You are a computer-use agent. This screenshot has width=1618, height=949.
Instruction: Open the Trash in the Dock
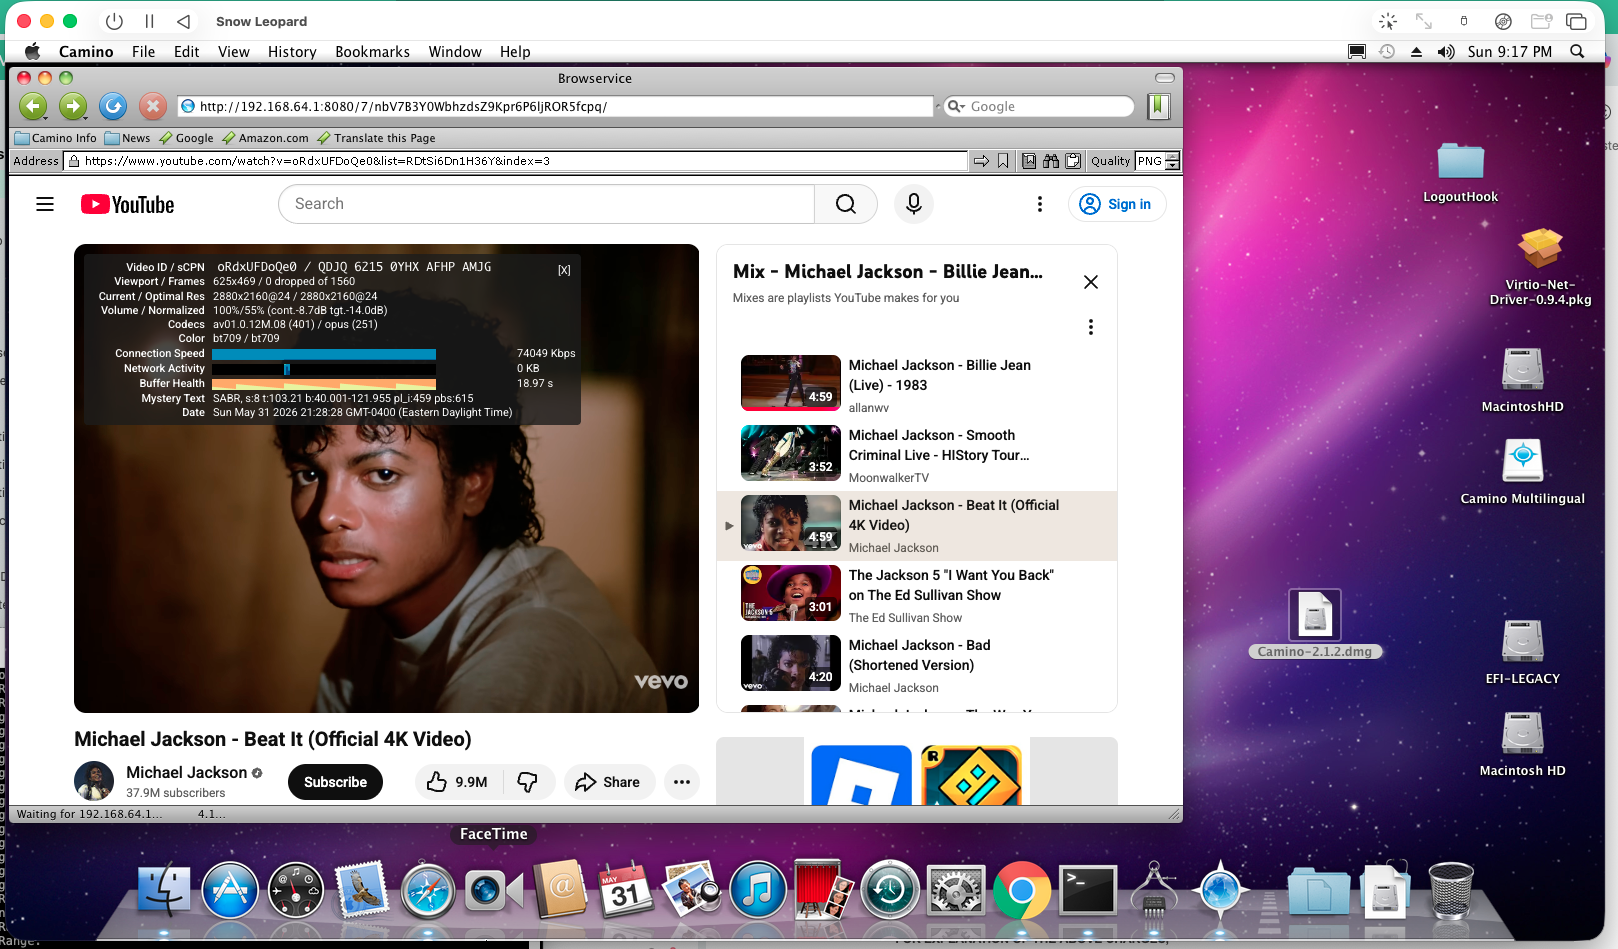[x=1451, y=889]
